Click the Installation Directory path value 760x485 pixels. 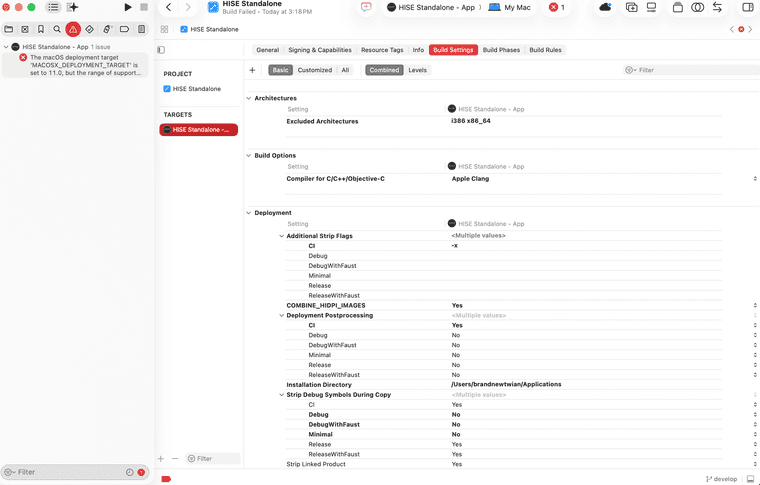pos(506,384)
